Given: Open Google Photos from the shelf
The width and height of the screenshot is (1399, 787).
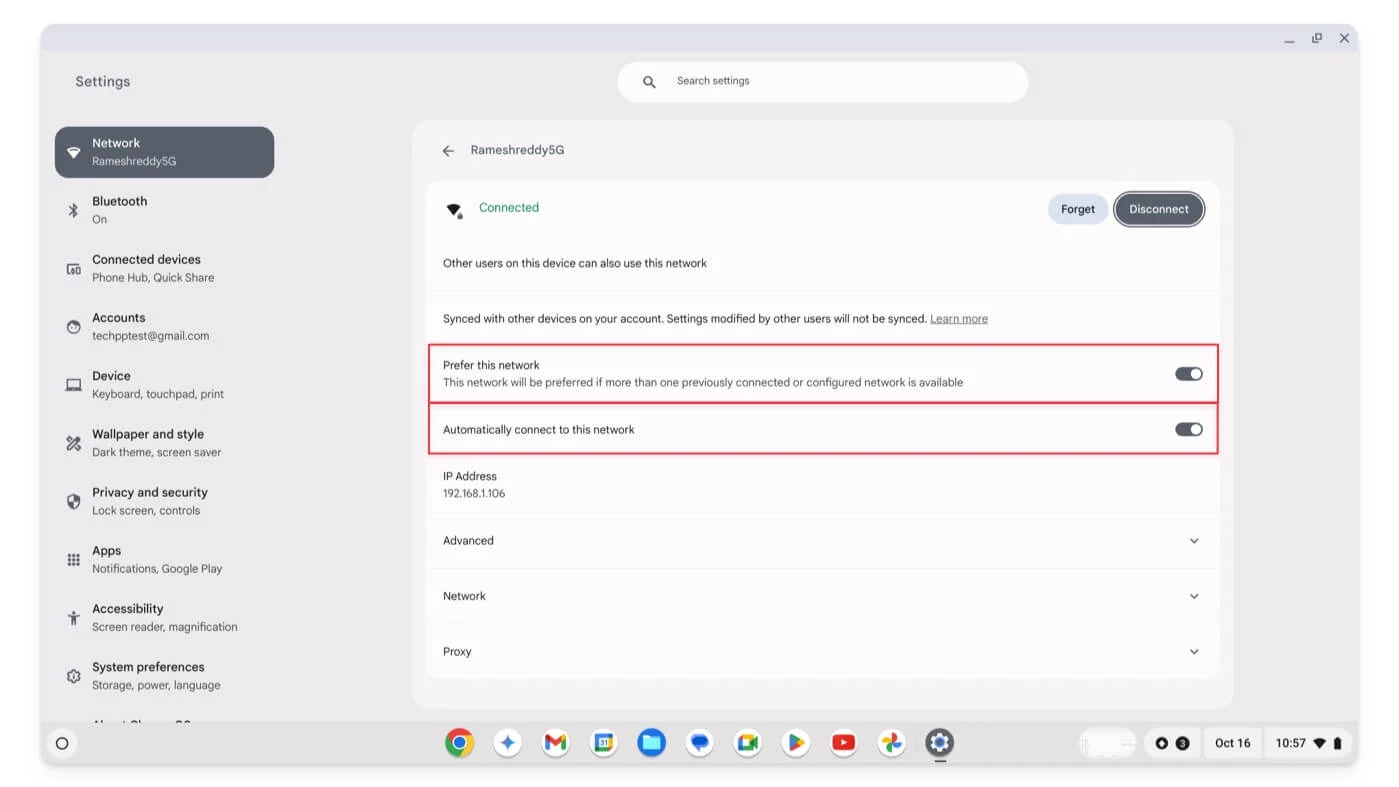Looking at the screenshot, I should coord(891,743).
